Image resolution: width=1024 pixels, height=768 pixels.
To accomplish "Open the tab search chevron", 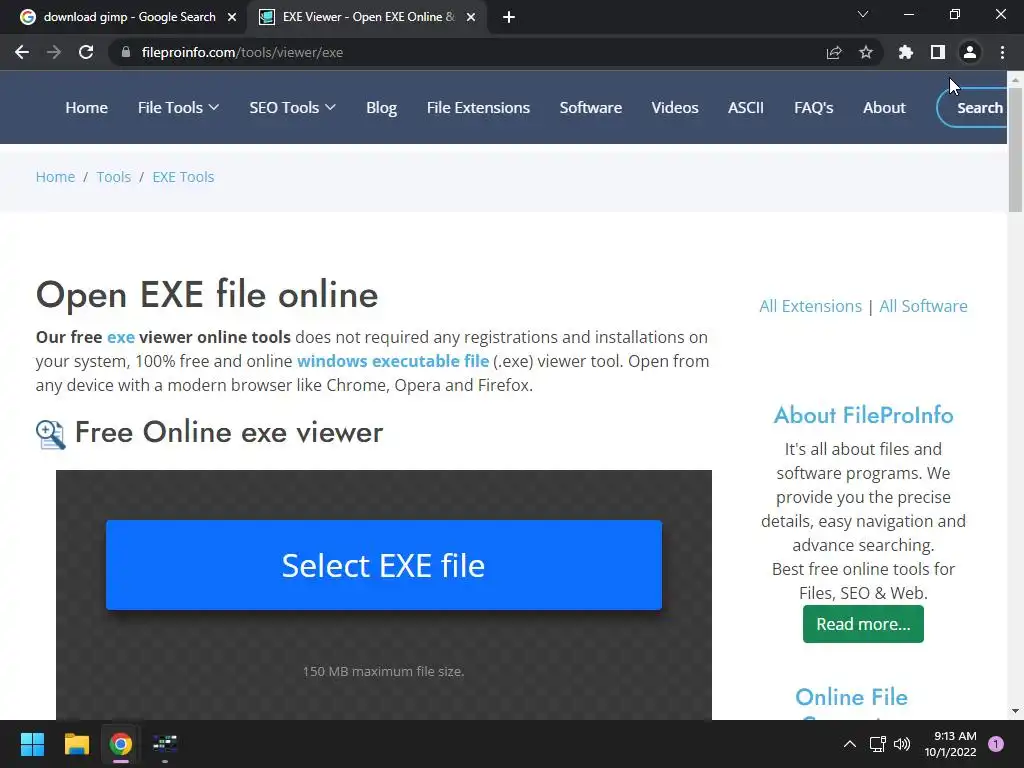I will tap(863, 14).
